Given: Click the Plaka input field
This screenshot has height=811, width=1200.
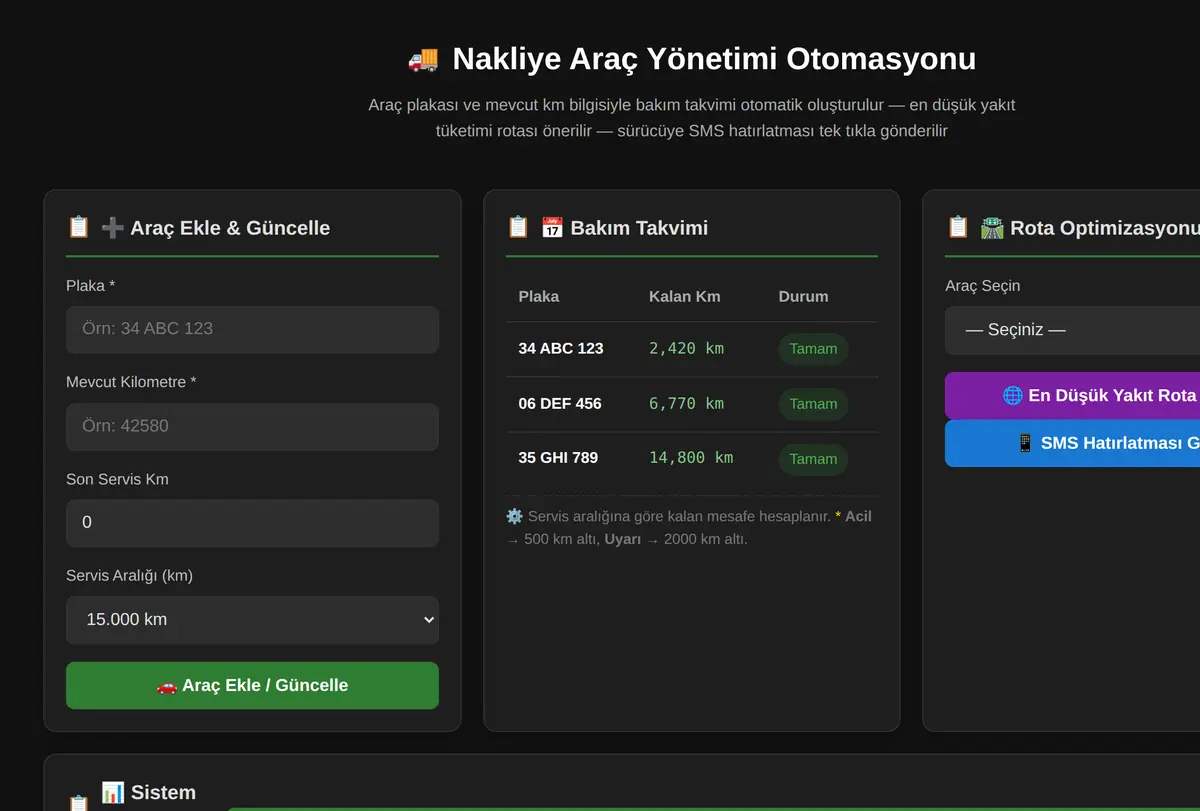Looking at the screenshot, I should [x=252, y=329].
